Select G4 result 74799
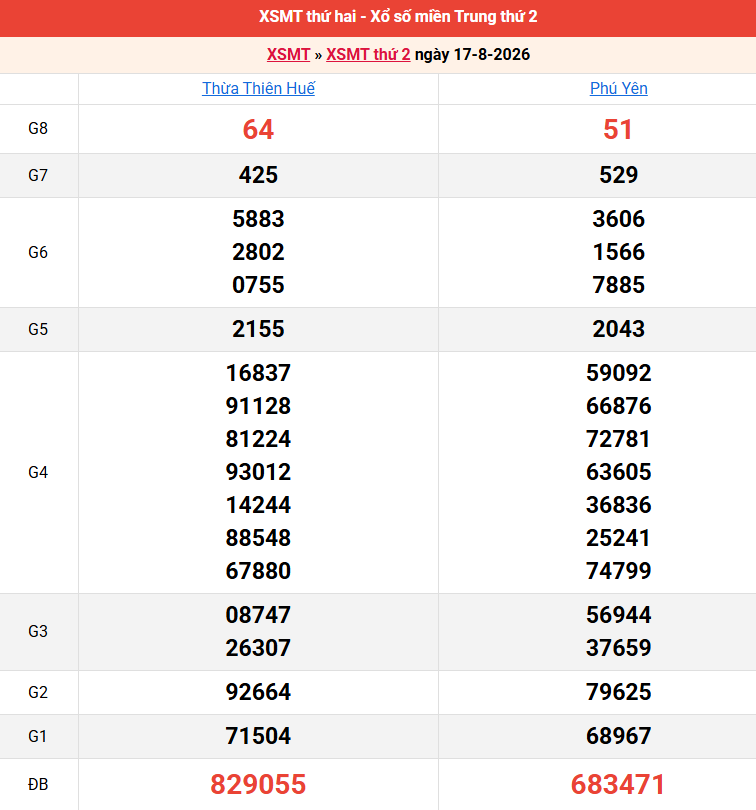756x810 pixels. pyautogui.click(x=619, y=571)
